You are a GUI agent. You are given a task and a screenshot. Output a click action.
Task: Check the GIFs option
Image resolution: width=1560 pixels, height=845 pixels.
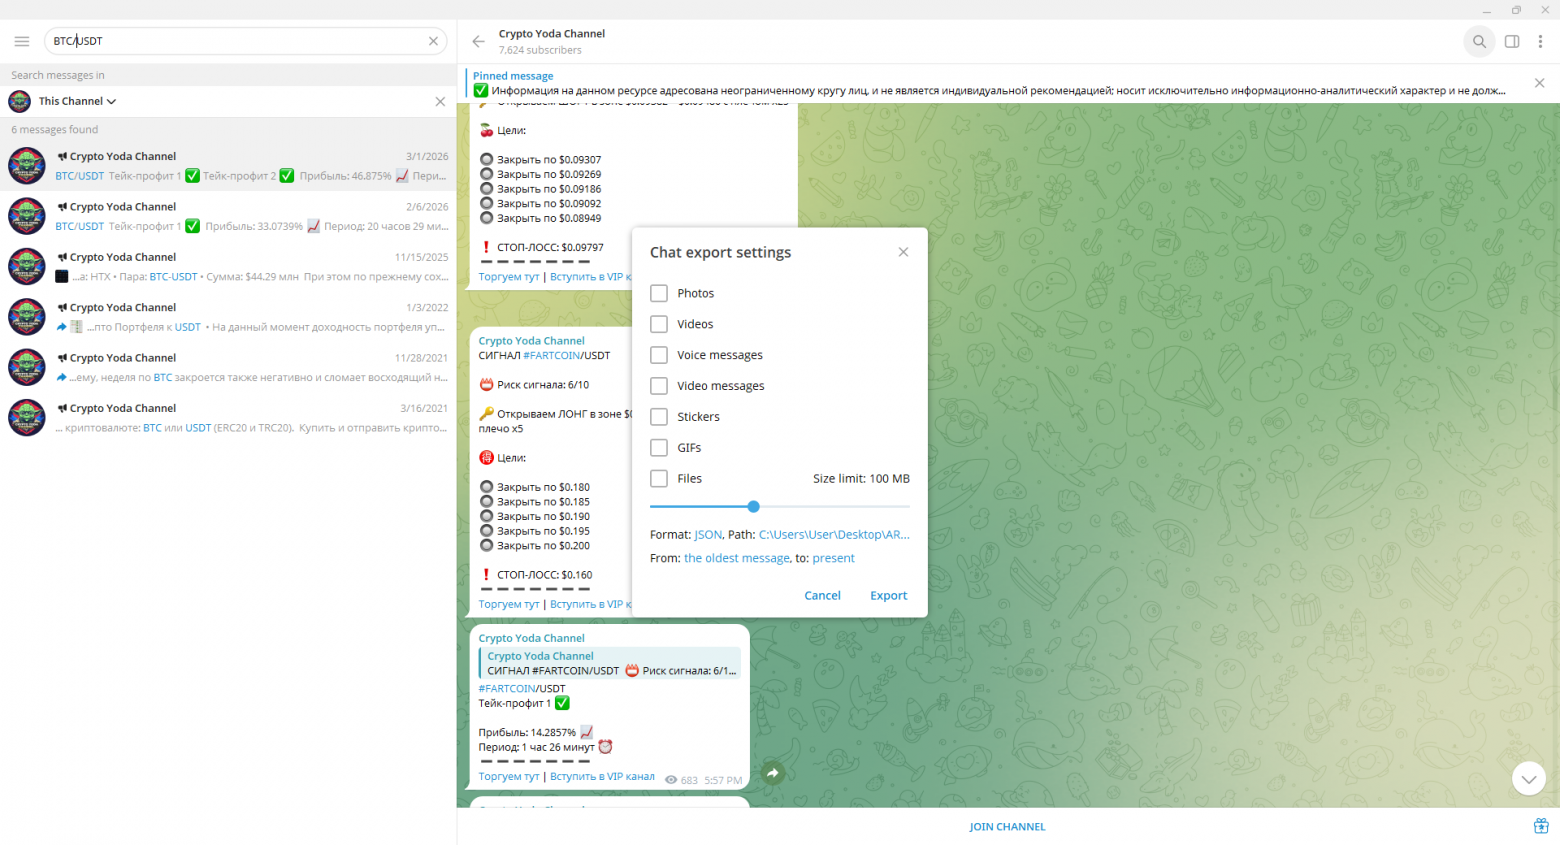coord(659,448)
